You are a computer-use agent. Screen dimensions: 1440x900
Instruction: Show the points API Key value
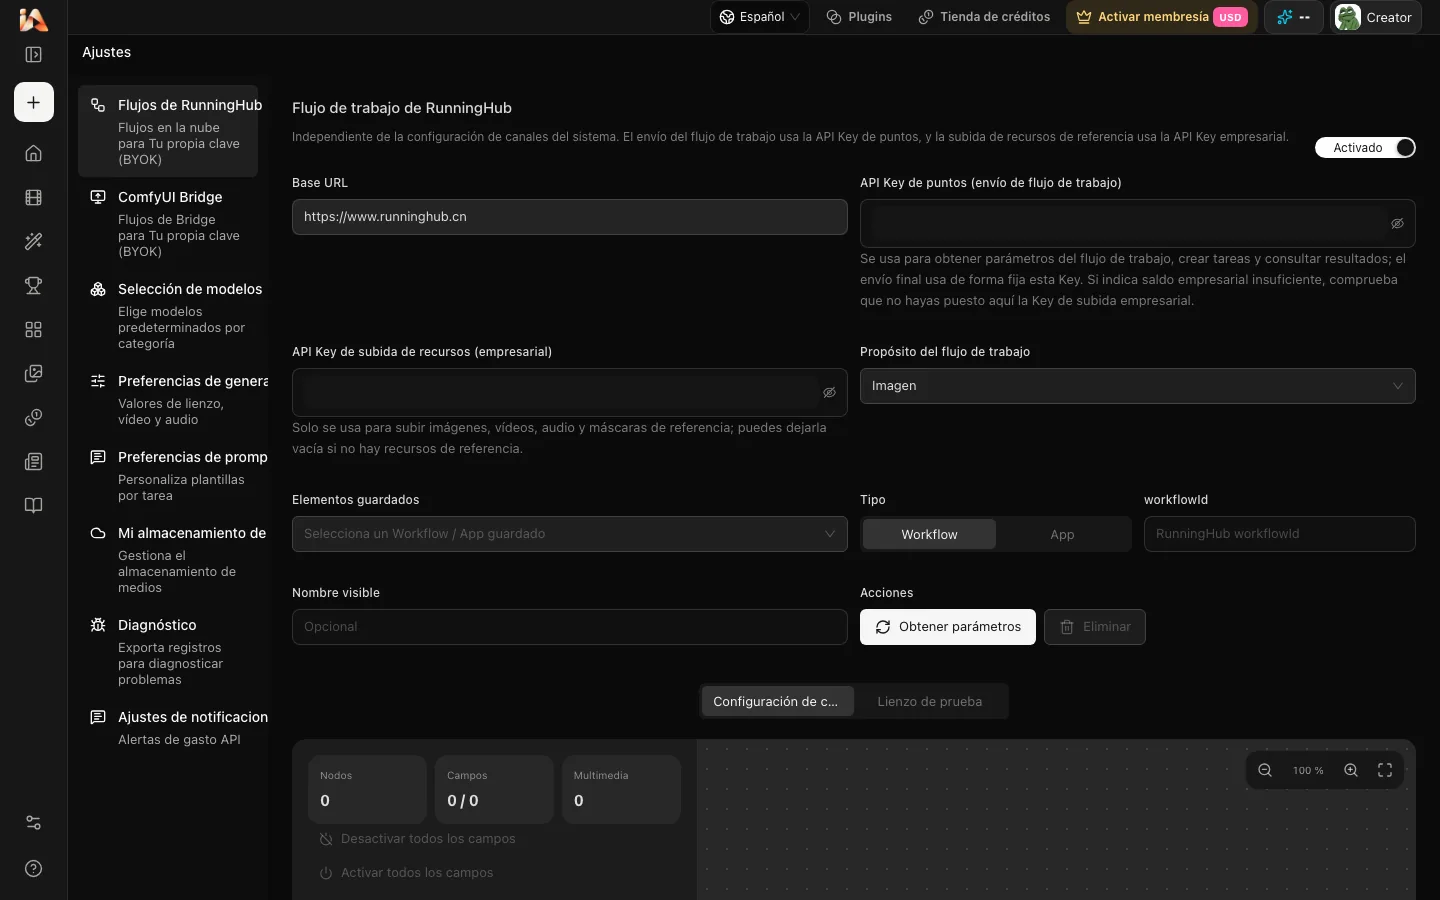pyautogui.click(x=1397, y=224)
